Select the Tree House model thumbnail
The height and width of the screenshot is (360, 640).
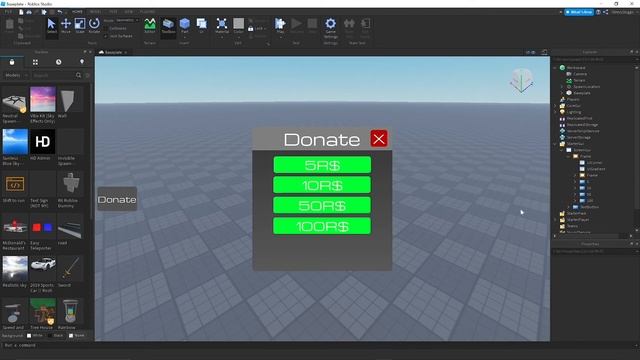42,311
